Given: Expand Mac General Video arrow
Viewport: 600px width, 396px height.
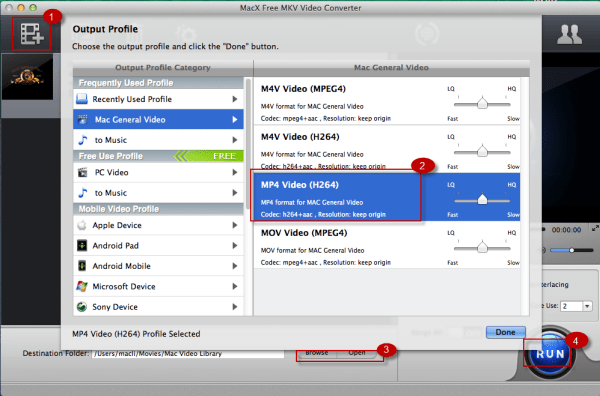Looking at the screenshot, I should tap(235, 119).
